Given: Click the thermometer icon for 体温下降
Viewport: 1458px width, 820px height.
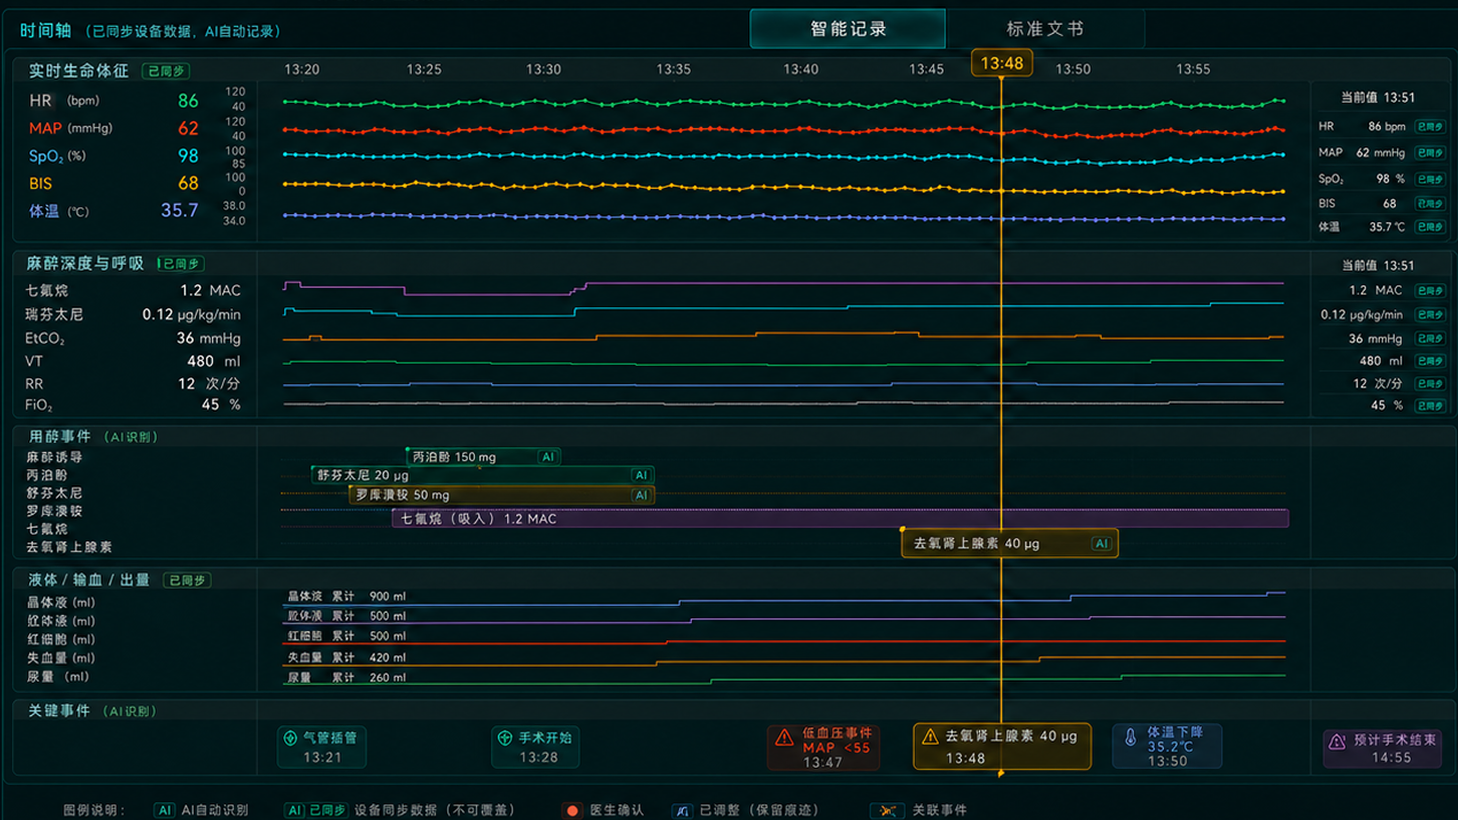Looking at the screenshot, I should point(1131,737).
